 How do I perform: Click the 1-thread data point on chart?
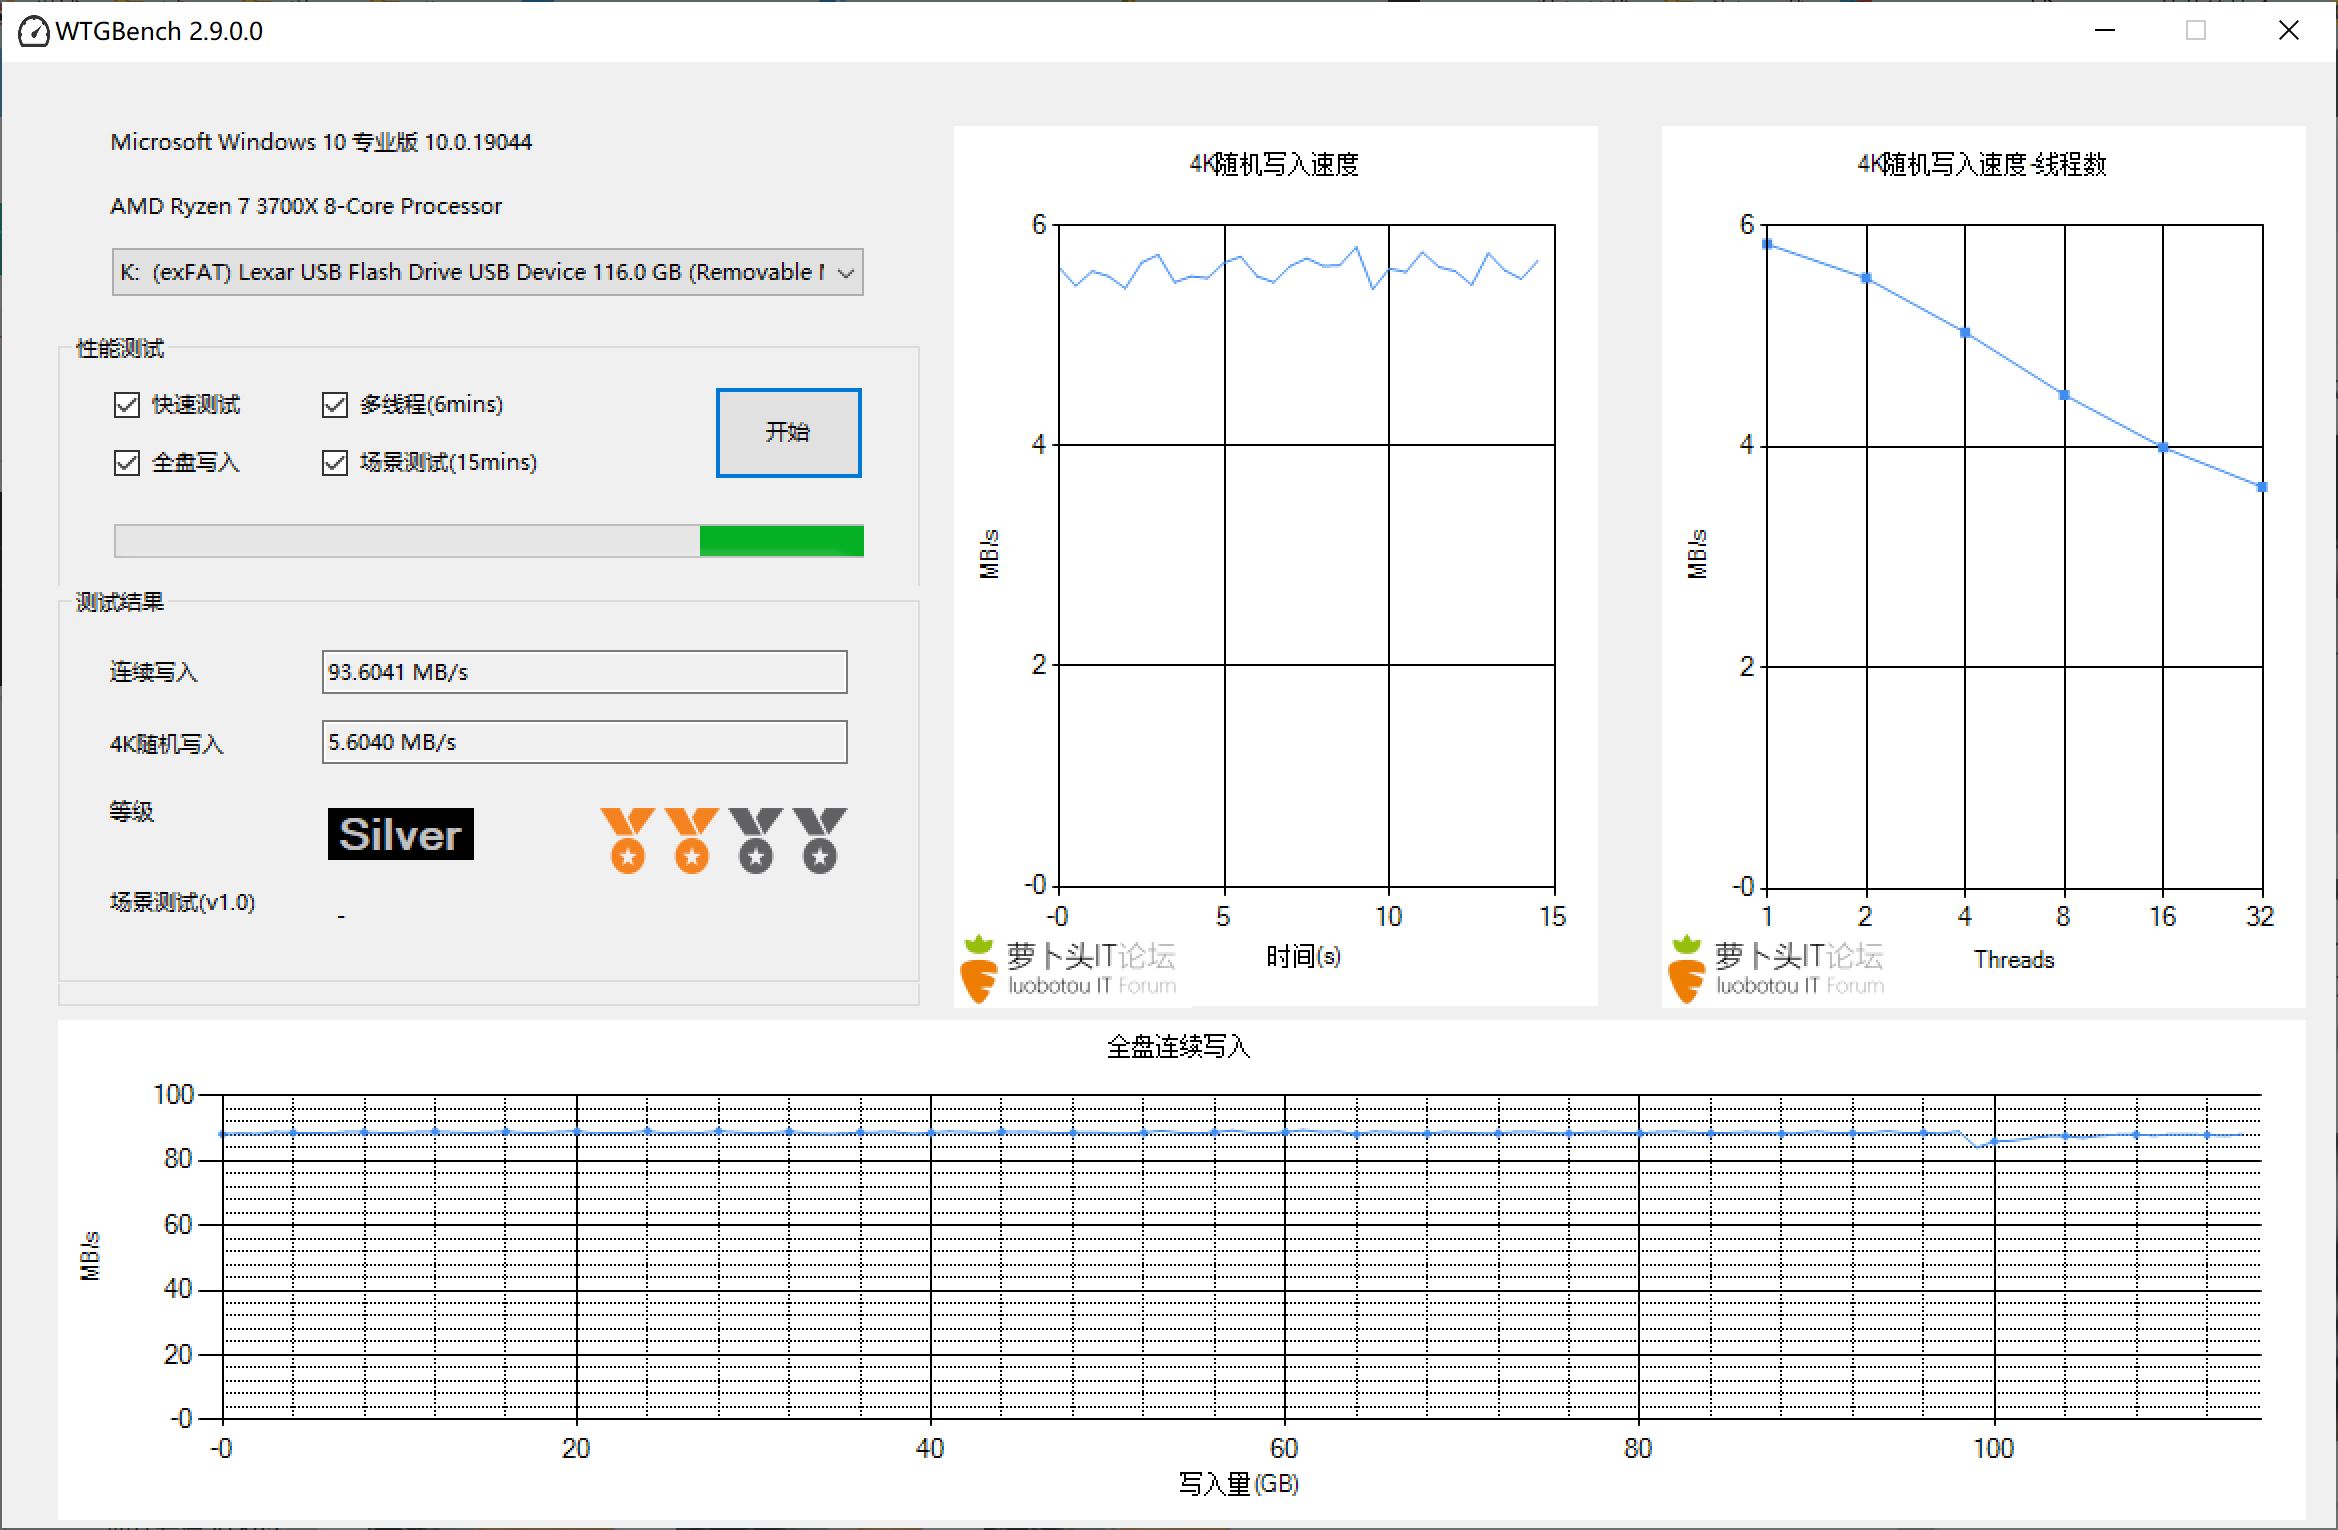[x=1767, y=245]
